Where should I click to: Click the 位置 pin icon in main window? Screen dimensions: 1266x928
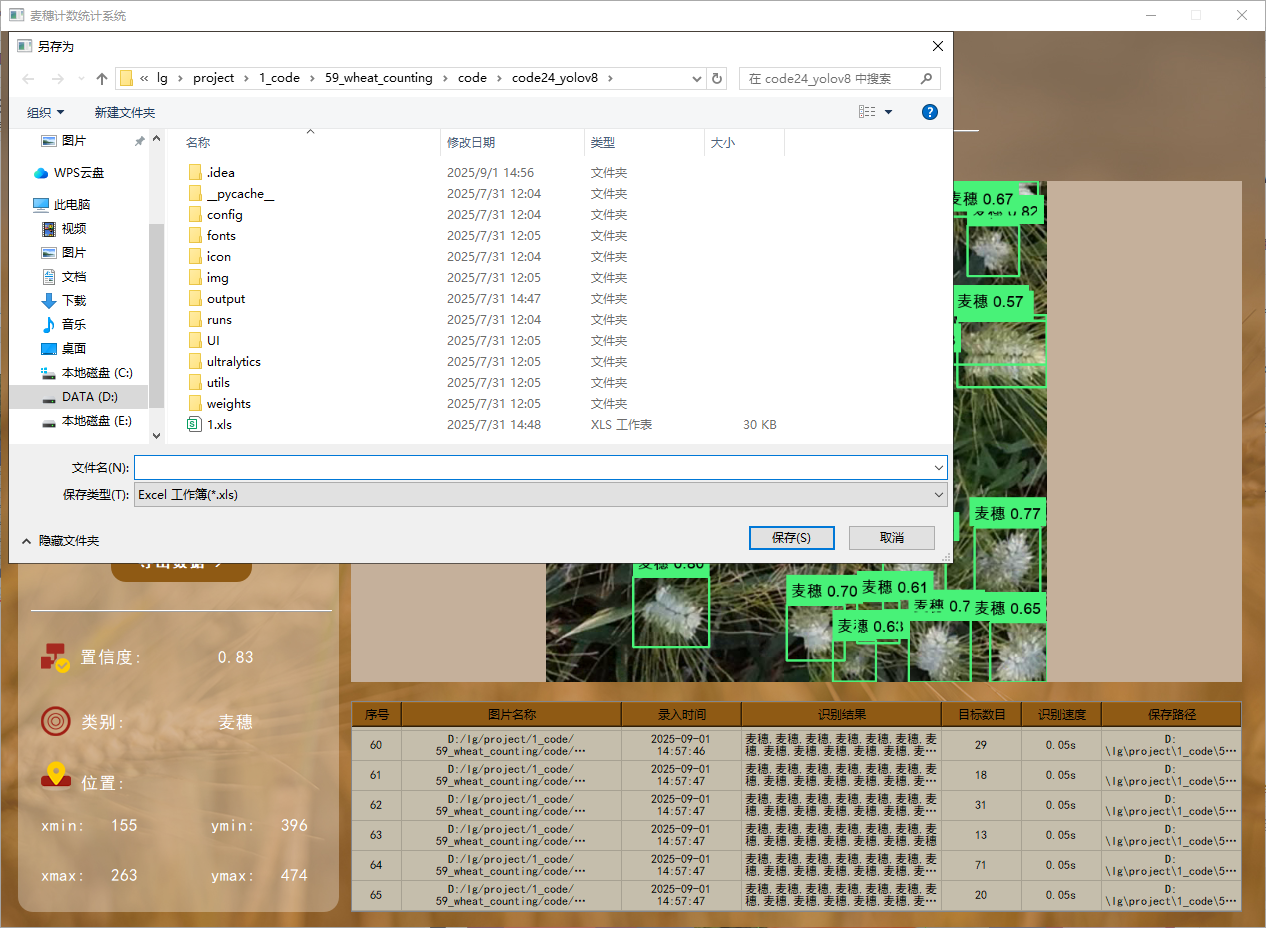pyautogui.click(x=55, y=776)
